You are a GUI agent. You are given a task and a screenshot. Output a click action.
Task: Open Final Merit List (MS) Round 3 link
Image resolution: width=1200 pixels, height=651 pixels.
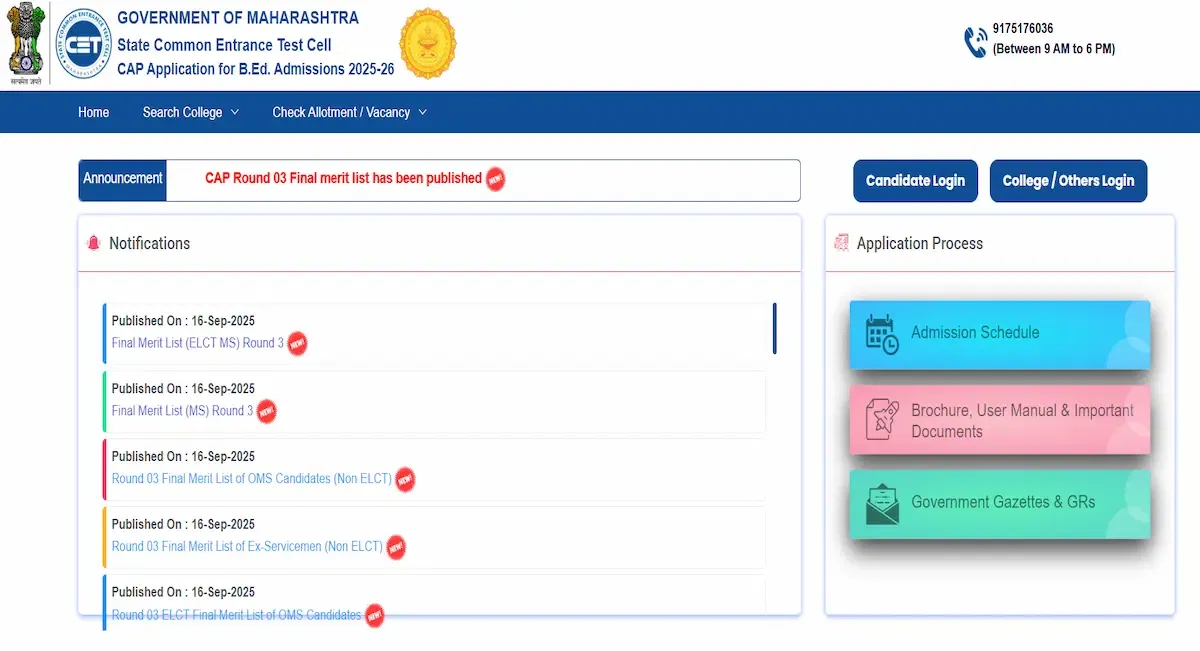click(182, 411)
